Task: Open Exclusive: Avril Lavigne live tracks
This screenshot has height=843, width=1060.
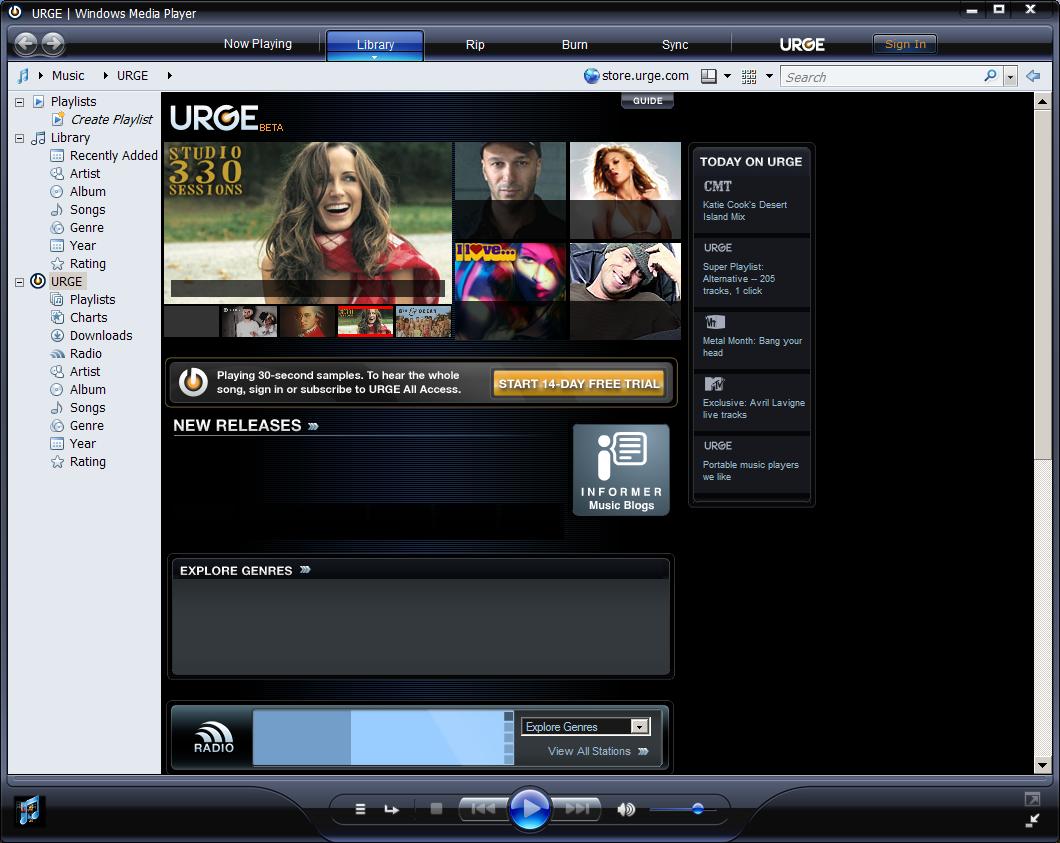Action: point(753,408)
